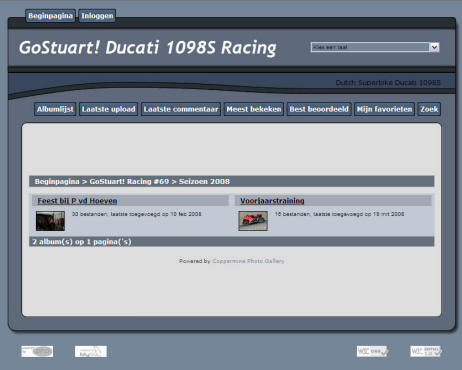Open the Zoek search page
Screen dimensions: 462x370
[x=429, y=109]
